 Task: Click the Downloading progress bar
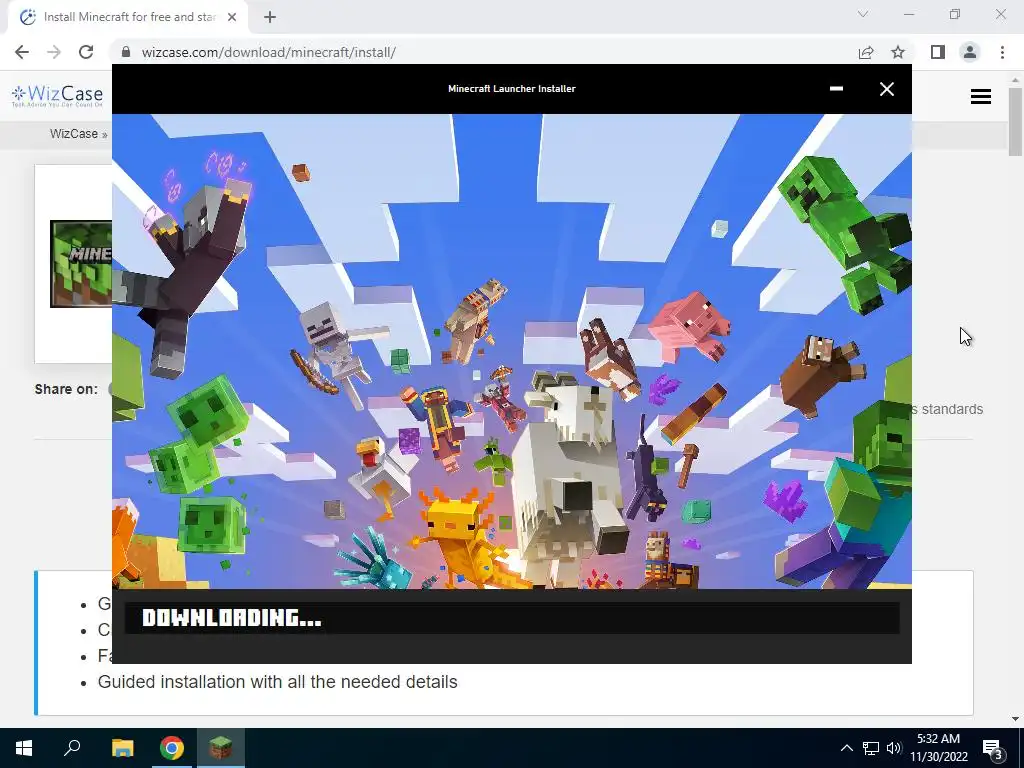tap(512, 618)
